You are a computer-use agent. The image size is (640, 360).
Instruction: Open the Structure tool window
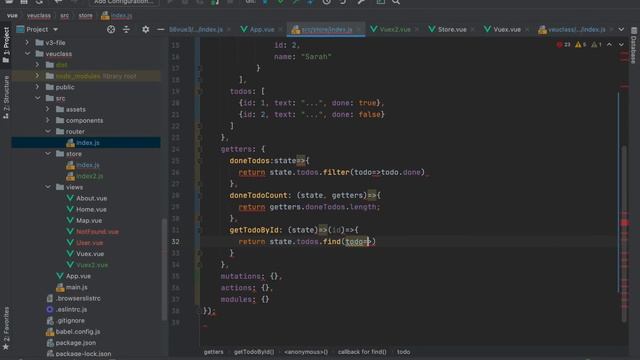6,97
